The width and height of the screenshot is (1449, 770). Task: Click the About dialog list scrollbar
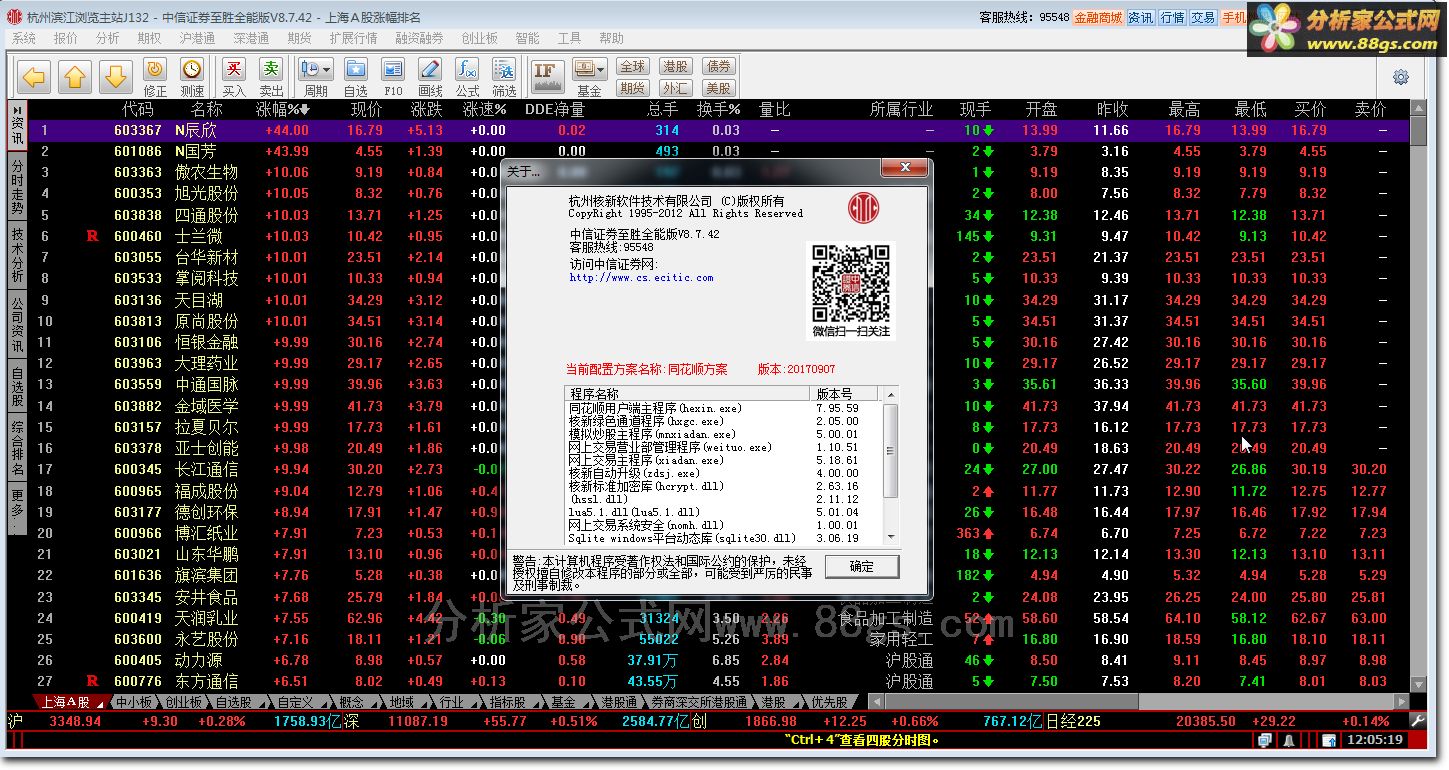click(890, 466)
